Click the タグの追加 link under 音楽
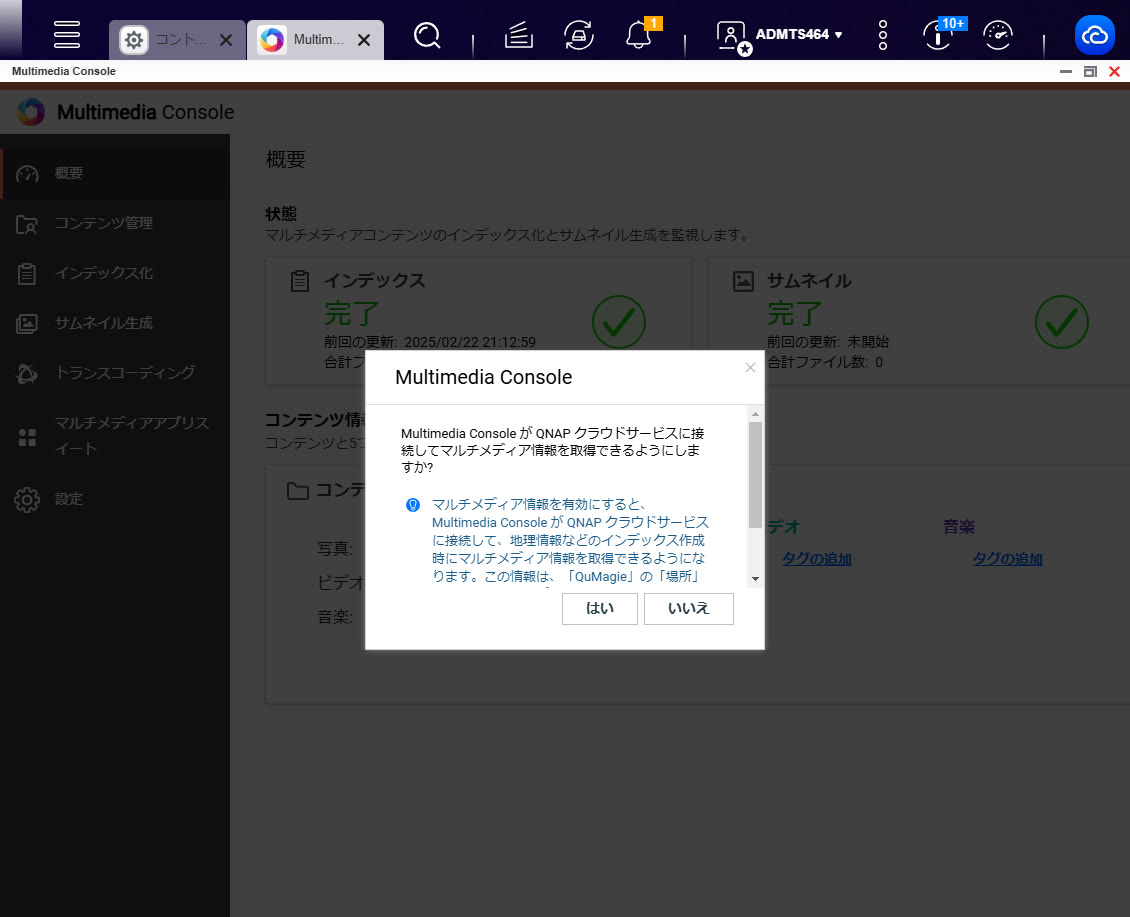 pos(1007,559)
